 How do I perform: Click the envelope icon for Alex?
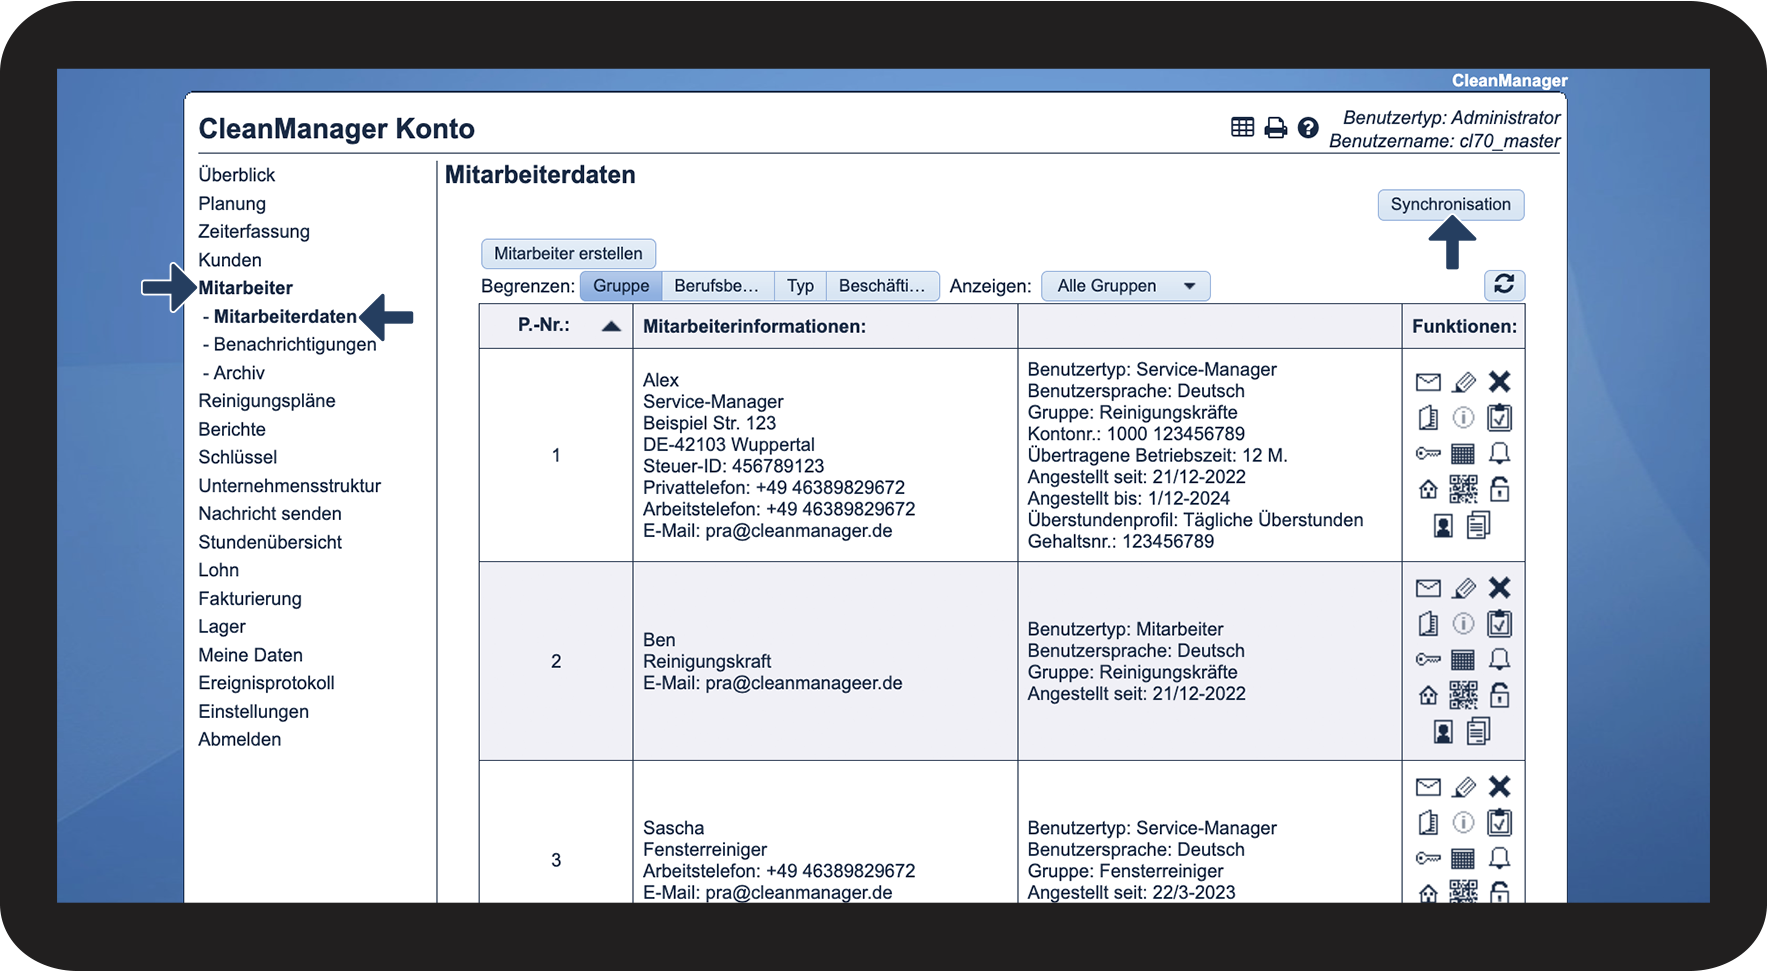pyautogui.click(x=1428, y=382)
